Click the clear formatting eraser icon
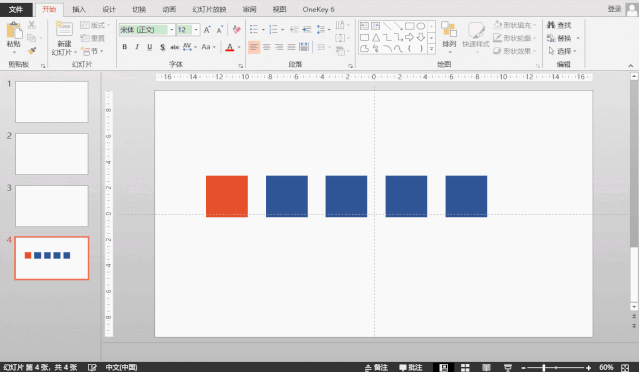 [x=236, y=29]
